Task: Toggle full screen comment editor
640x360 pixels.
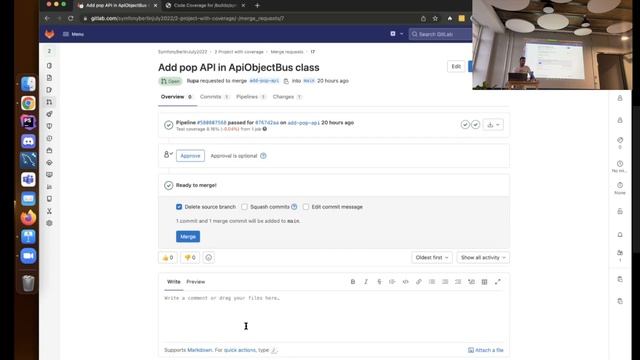Action: tap(498, 282)
